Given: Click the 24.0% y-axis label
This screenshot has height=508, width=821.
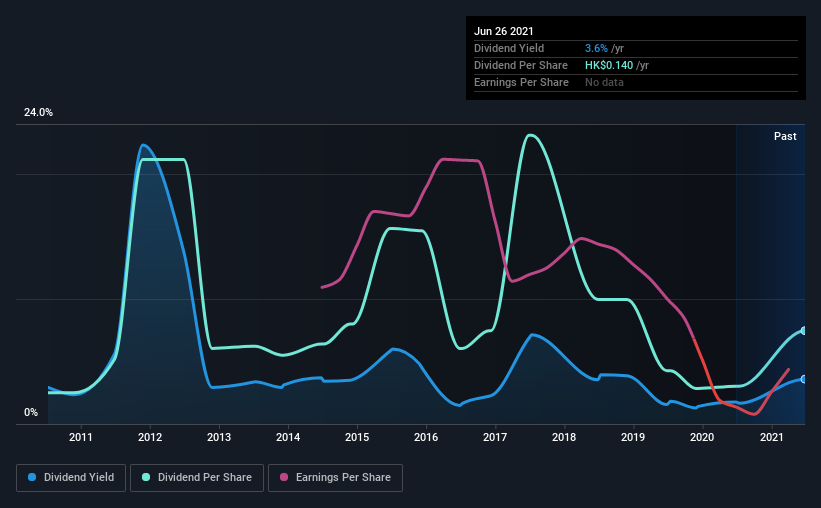Looking at the screenshot, I should [x=38, y=113].
